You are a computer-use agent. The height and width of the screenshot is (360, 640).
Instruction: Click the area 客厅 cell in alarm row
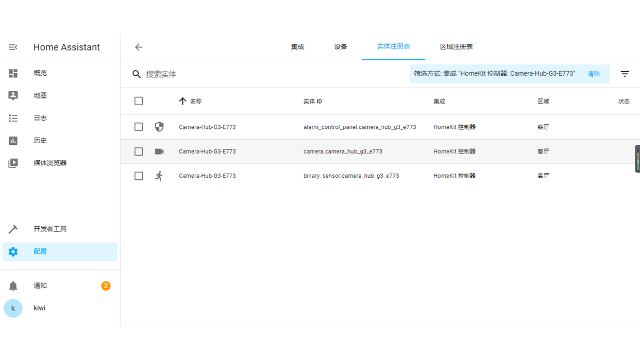(x=543, y=127)
